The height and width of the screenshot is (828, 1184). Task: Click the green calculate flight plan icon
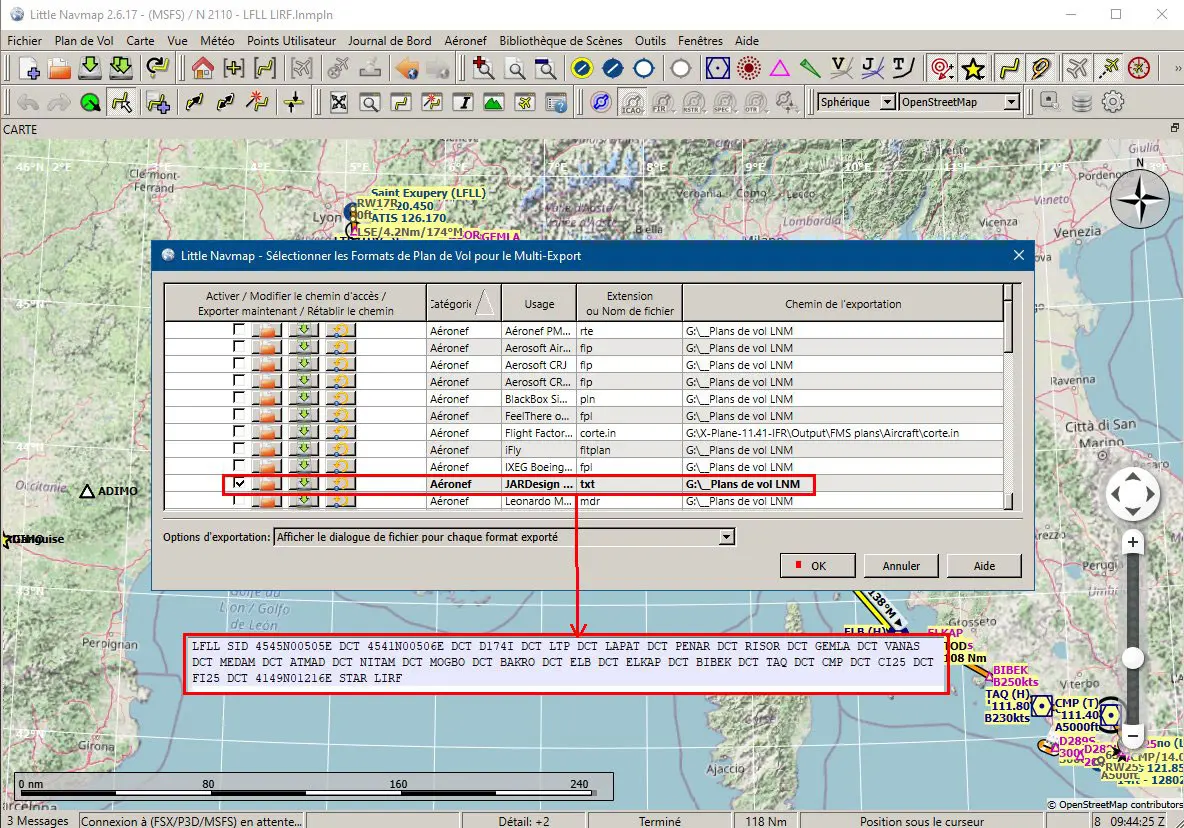click(x=91, y=102)
